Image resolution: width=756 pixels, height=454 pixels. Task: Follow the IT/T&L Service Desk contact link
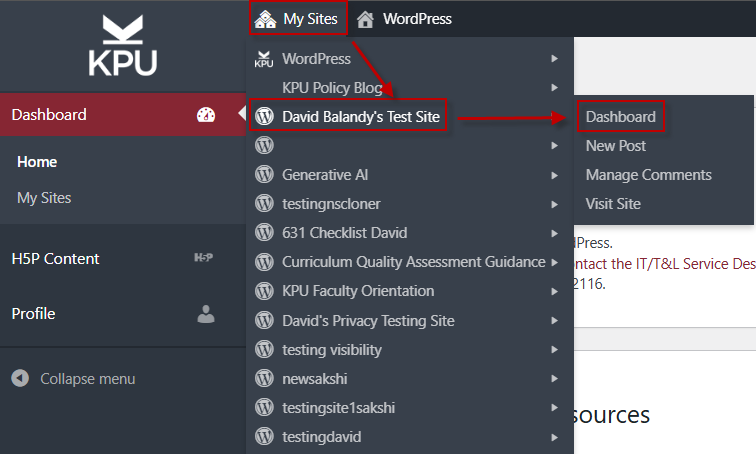664,264
